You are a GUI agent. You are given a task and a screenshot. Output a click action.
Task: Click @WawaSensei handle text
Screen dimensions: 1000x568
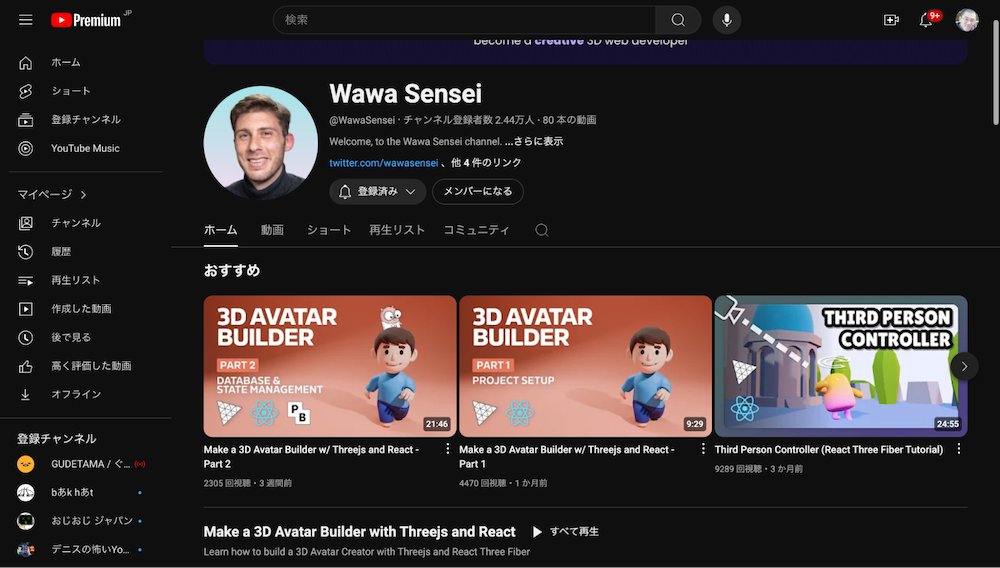362,120
